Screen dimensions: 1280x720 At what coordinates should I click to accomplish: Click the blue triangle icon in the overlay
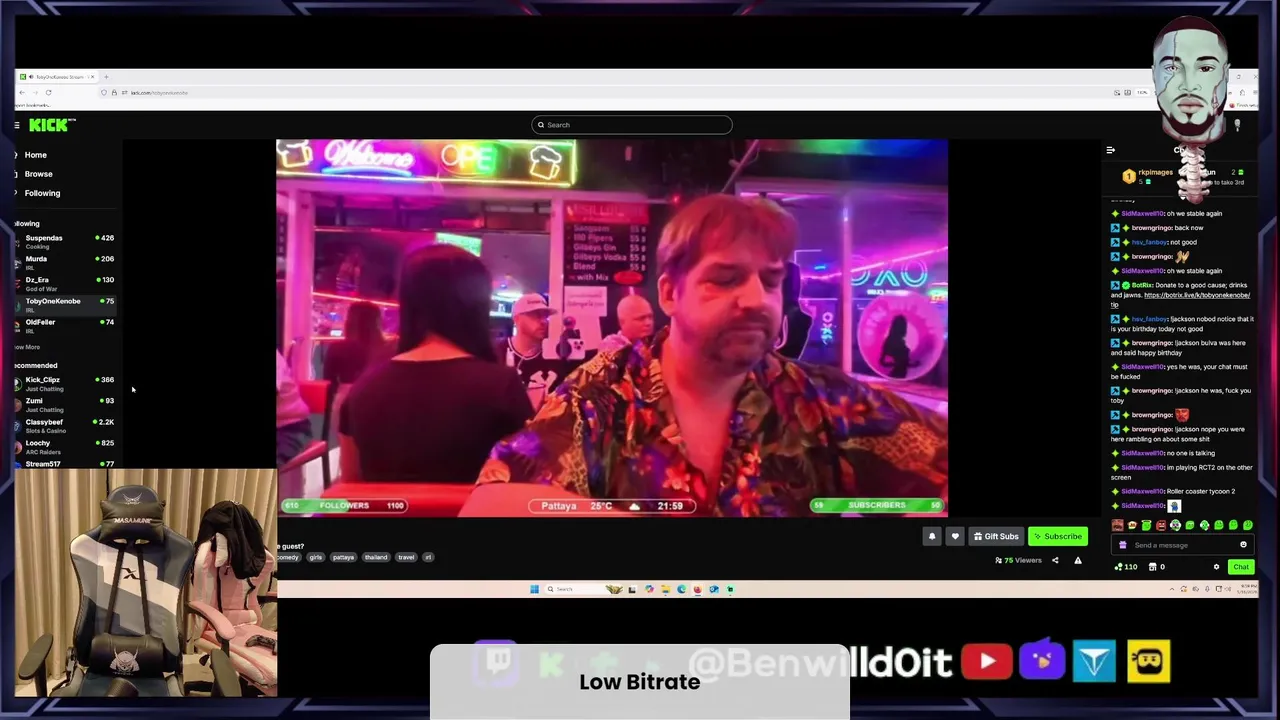[x=1094, y=661]
